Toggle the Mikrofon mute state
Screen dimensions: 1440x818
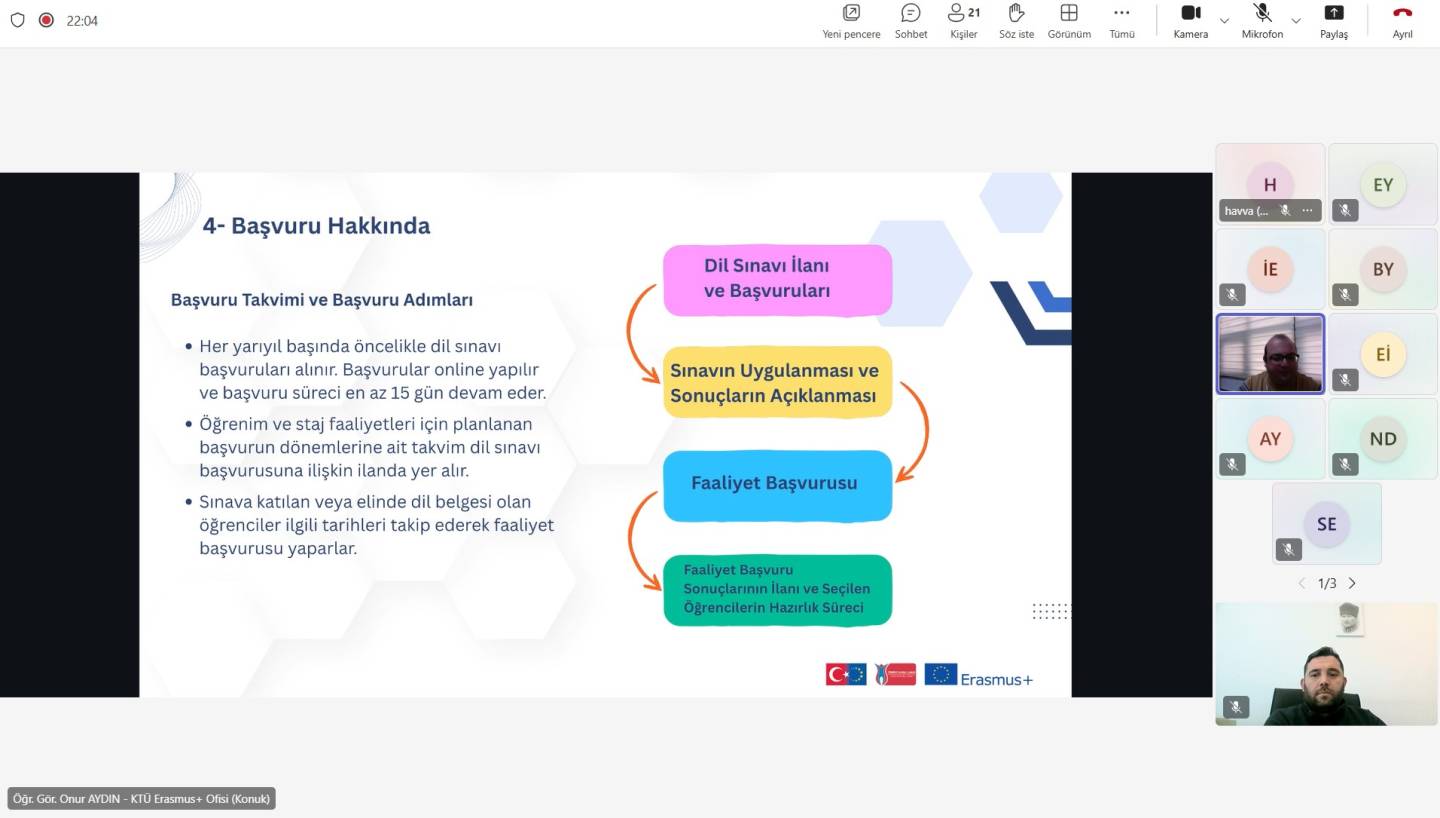point(1262,21)
